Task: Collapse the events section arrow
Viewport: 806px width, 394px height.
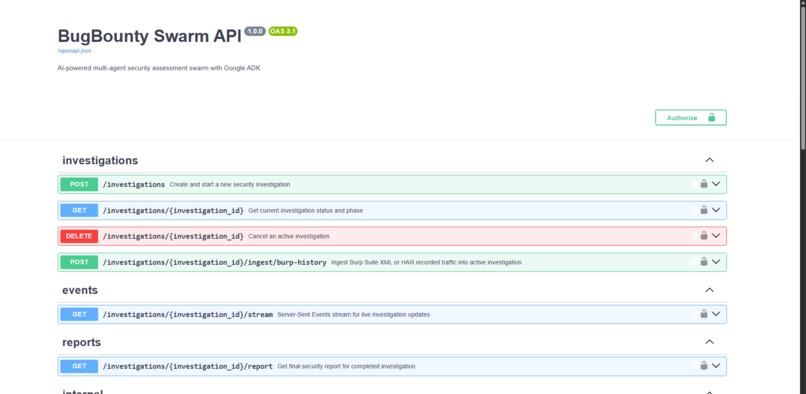Action: [x=709, y=290]
